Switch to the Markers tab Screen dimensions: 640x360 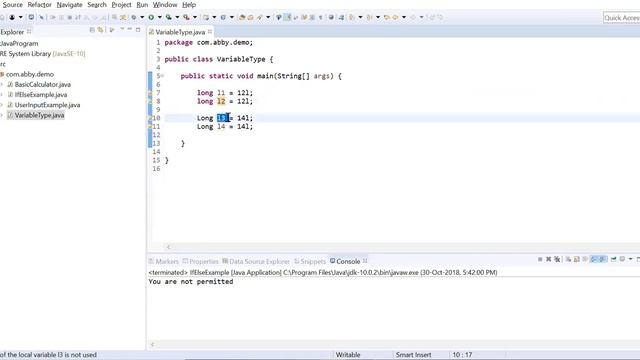pyautogui.click(x=163, y=261)
